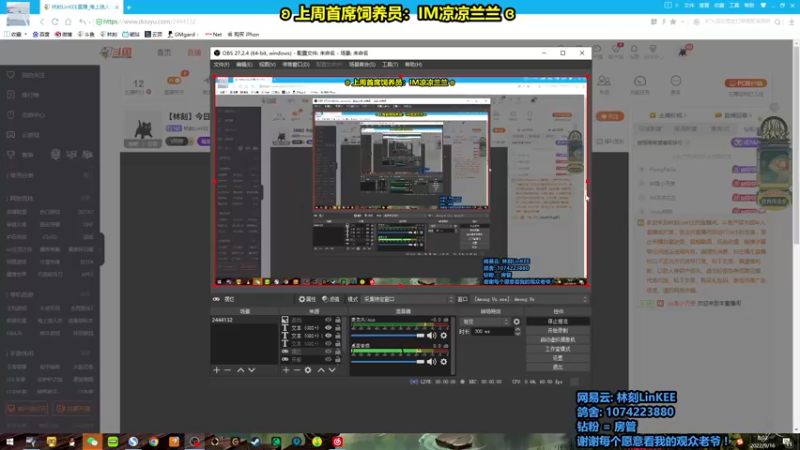Open OBS 设置 settings button
This screenshot has height=450, width=800.
click(558, 358)
